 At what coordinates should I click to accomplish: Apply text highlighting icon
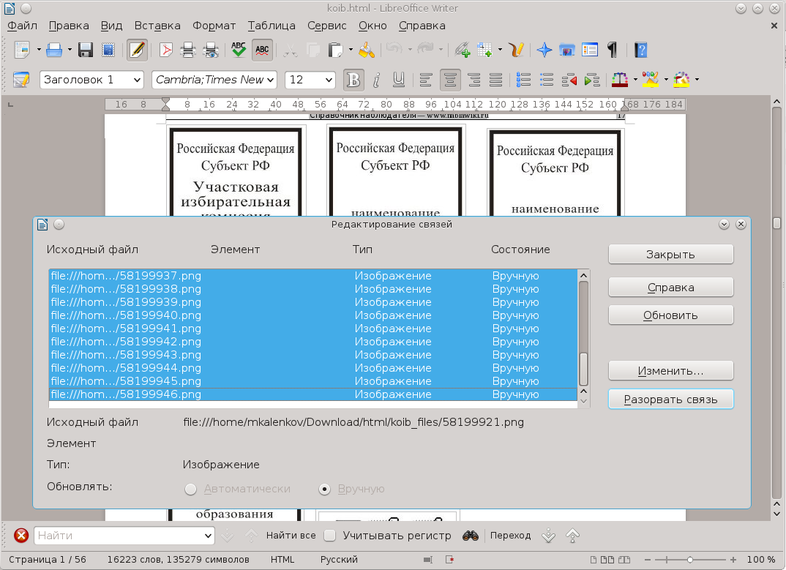[x=651, y=79]
